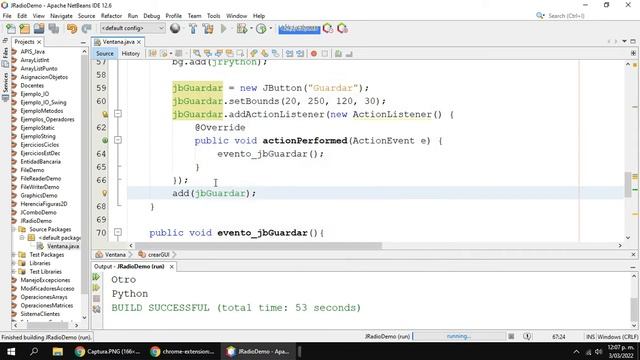Click the Rerun green arrow in Output panel
Viewport: 640px width, 360px height.
coord(96,277)
